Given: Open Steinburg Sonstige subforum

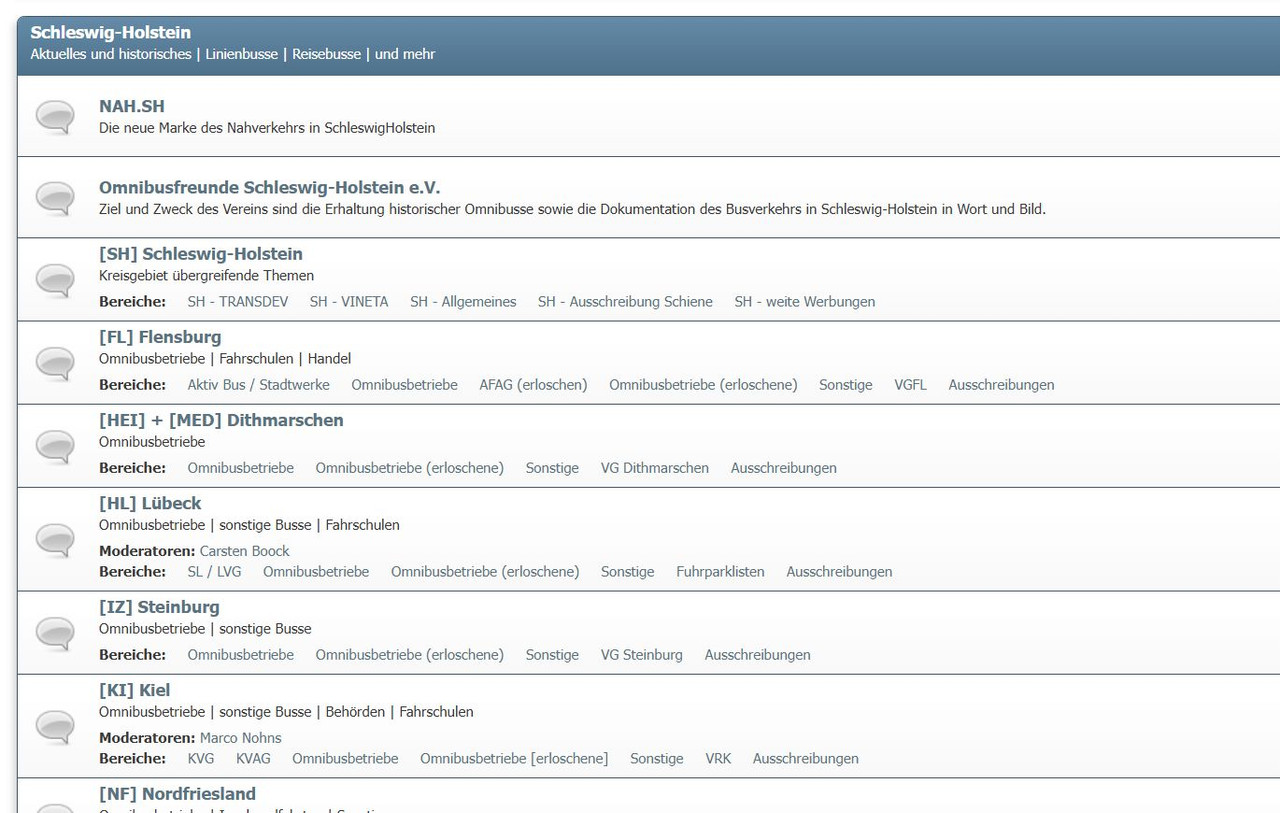Looking at the screenshot, I should (552, 654).
